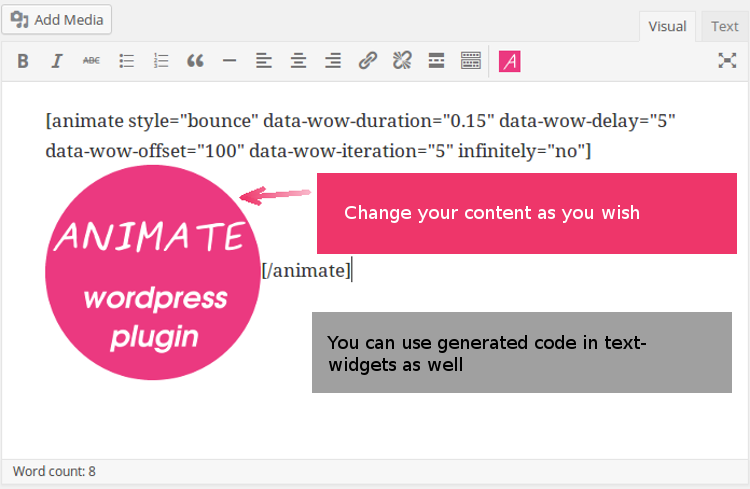The width and height of the screenshot is (750, 489).
Task: Insert or edit link
Action: click(367, 61)
